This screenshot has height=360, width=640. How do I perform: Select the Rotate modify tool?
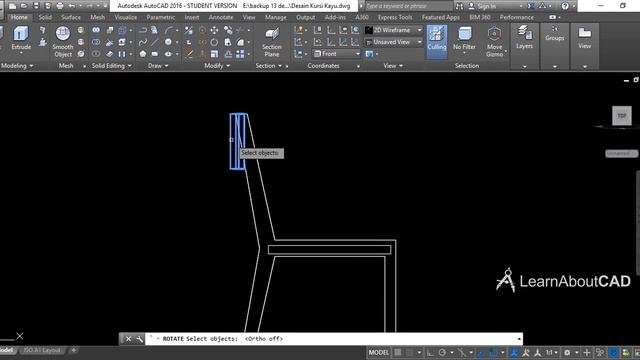(214, 42)
